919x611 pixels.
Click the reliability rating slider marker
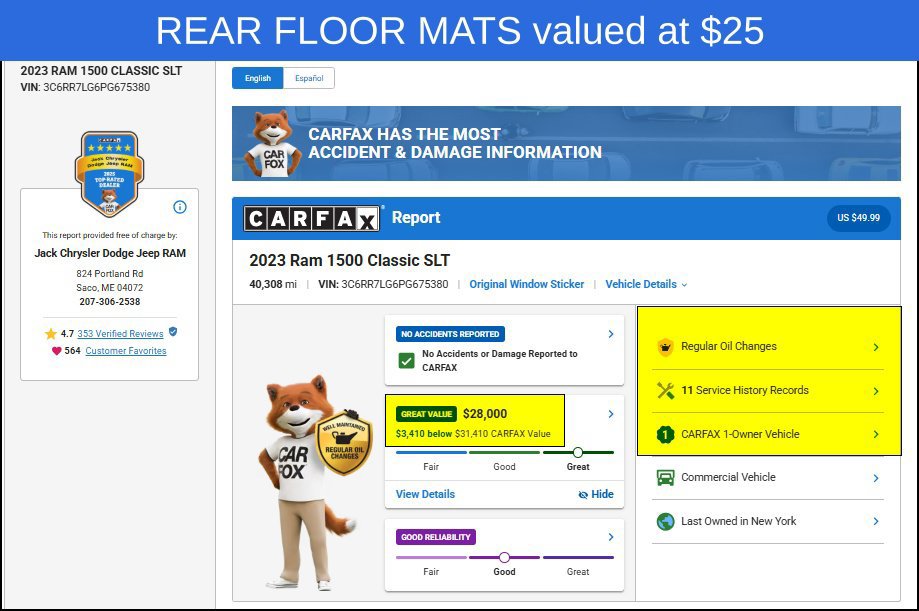(x=504, y=558)
